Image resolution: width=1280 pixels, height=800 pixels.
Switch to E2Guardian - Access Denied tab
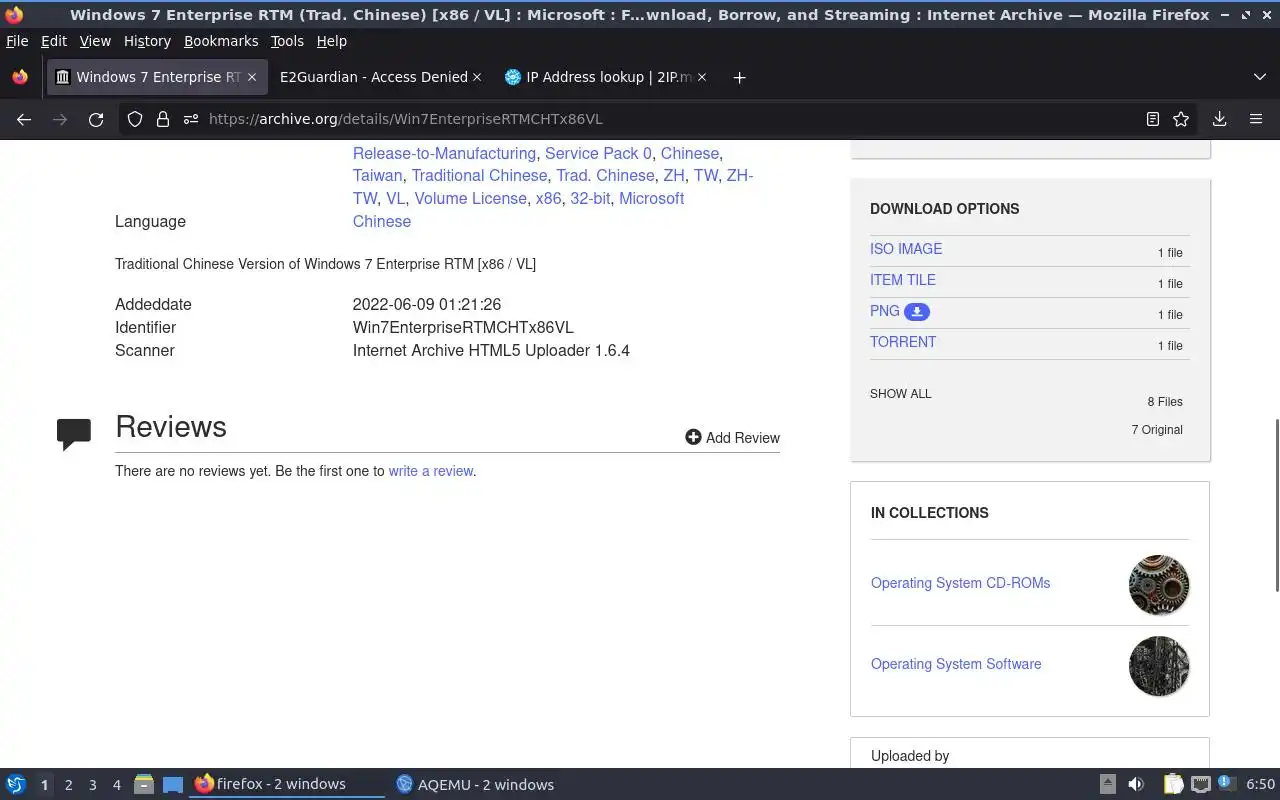(373, 77)
